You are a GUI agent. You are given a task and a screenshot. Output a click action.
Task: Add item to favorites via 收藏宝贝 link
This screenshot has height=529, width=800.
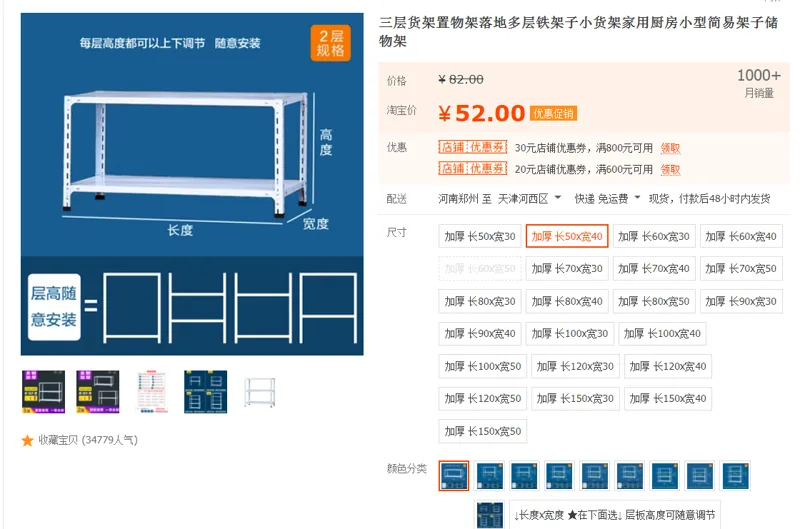point(88,440)
